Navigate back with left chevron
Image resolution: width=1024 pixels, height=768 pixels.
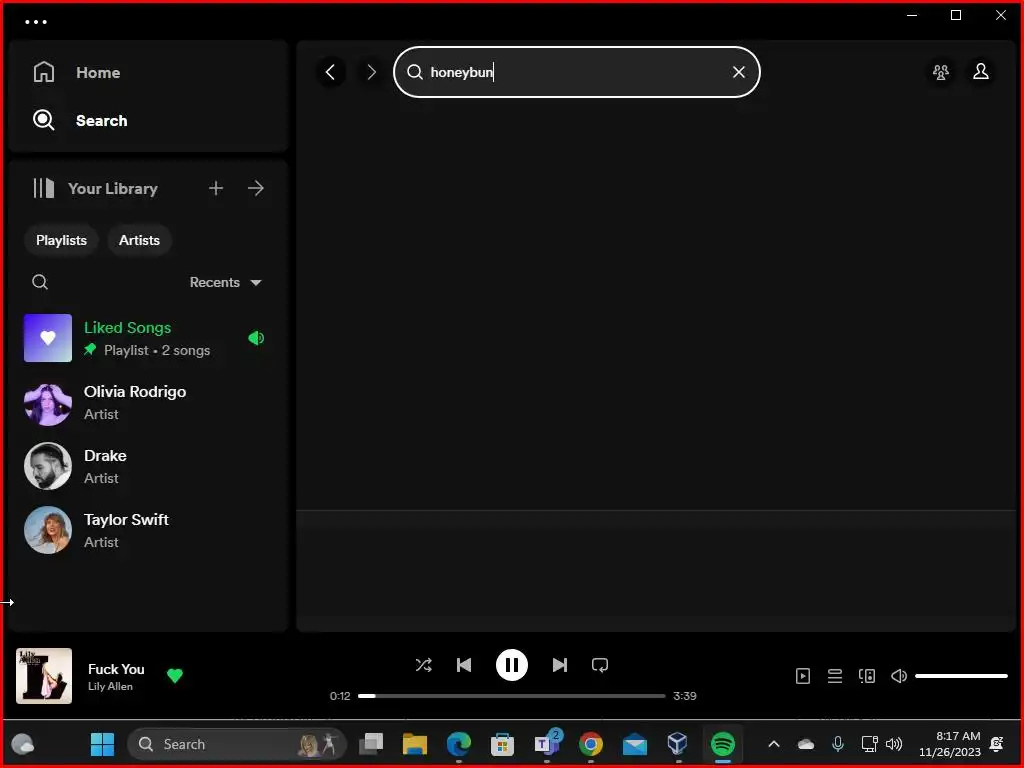(331, 72)
